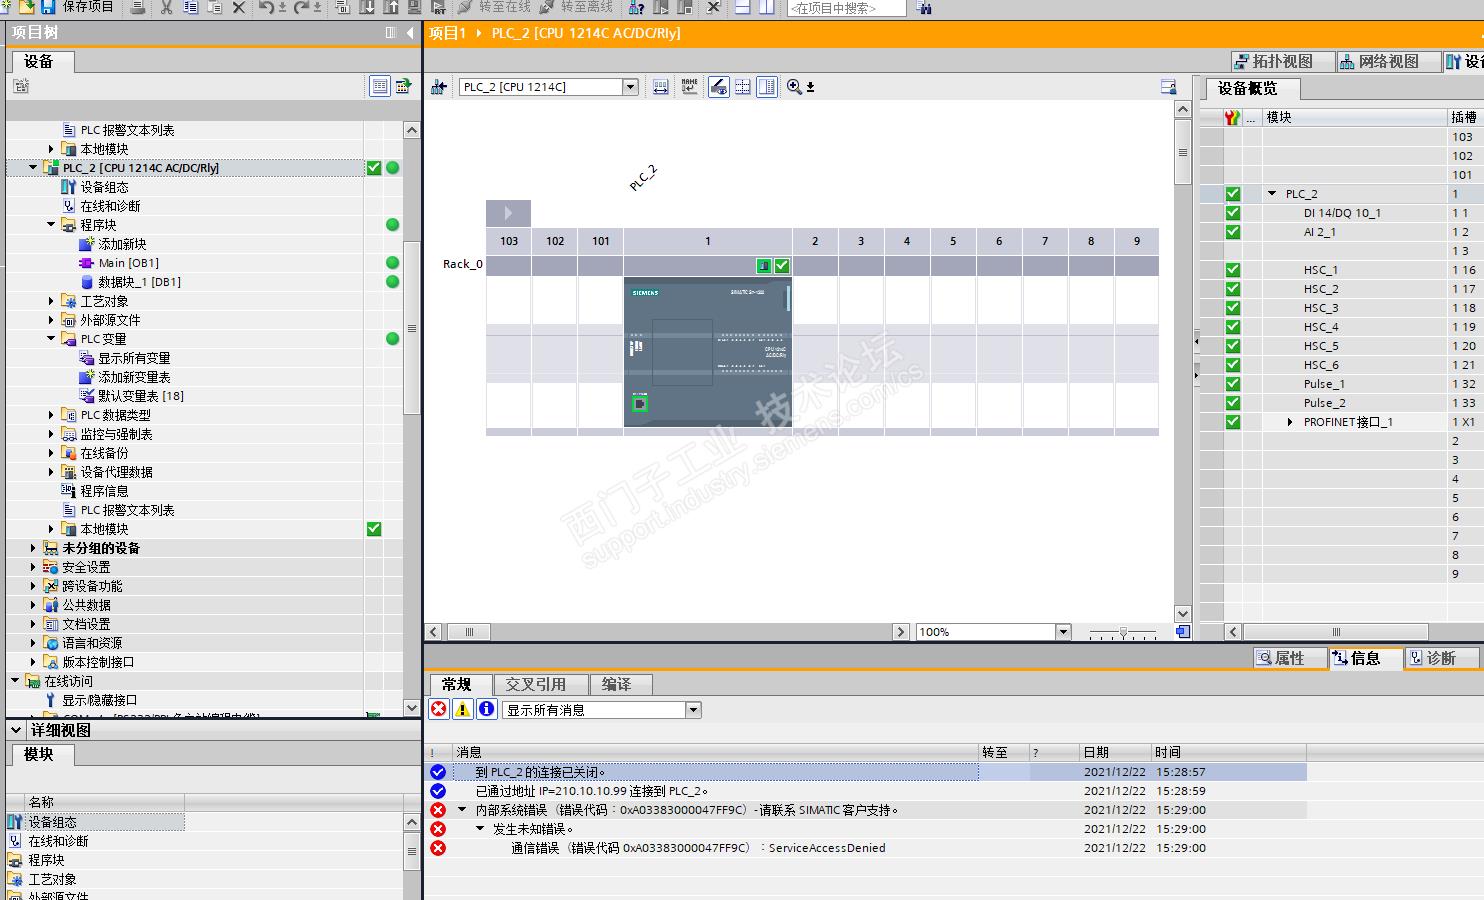Collapse the PLC 变量 folder
1484x900 pixels.
tap(51, 339)
